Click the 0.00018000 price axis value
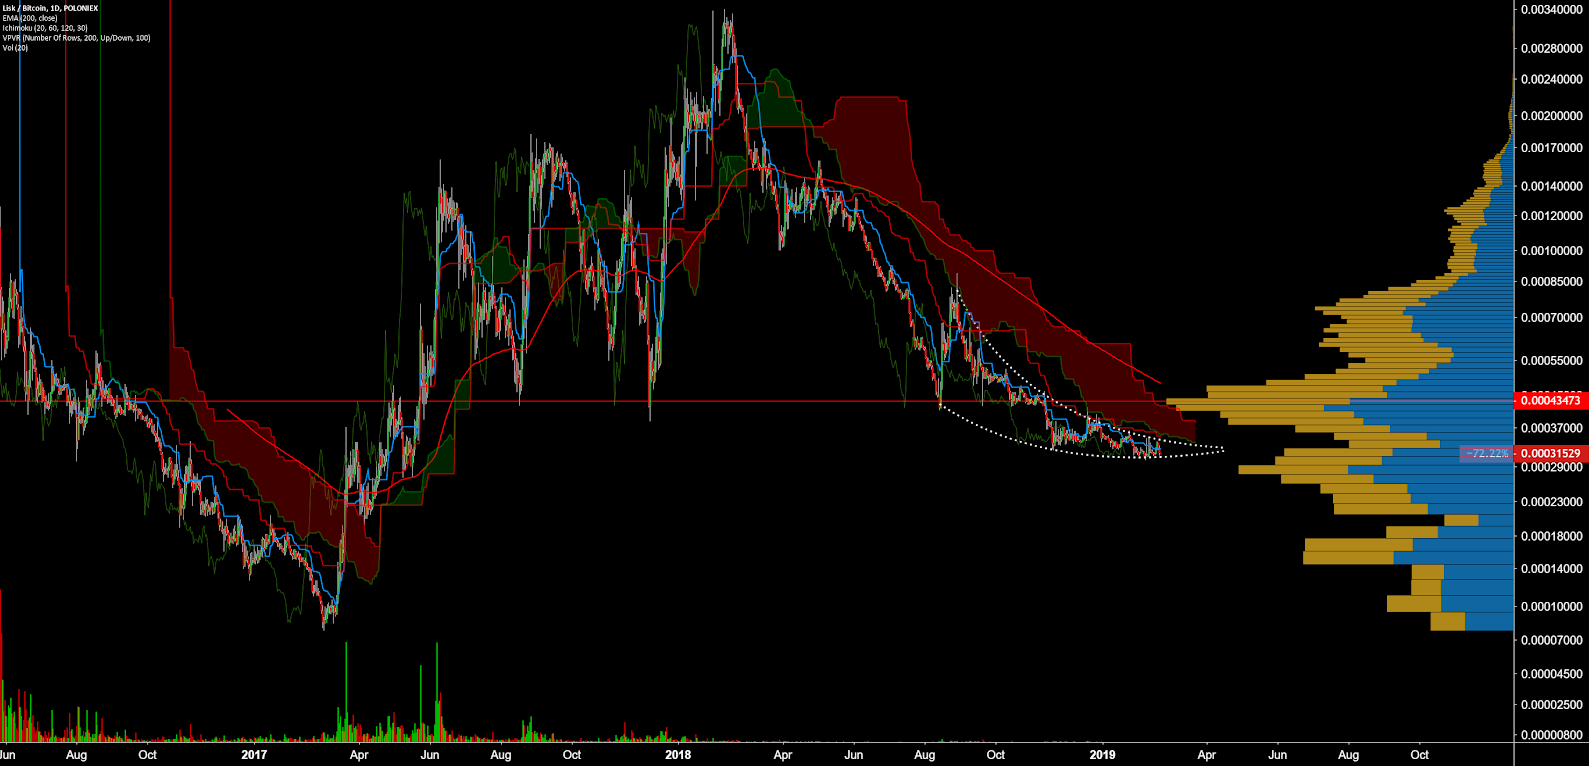The height and width of the screenshot is (766, 1589). pyautogui.click(x=1552, y=536)
